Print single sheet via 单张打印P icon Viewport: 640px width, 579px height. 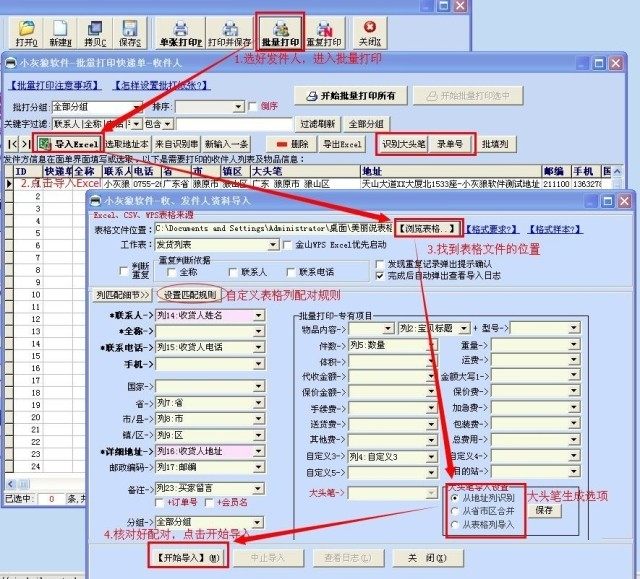[x=181, y=33]
